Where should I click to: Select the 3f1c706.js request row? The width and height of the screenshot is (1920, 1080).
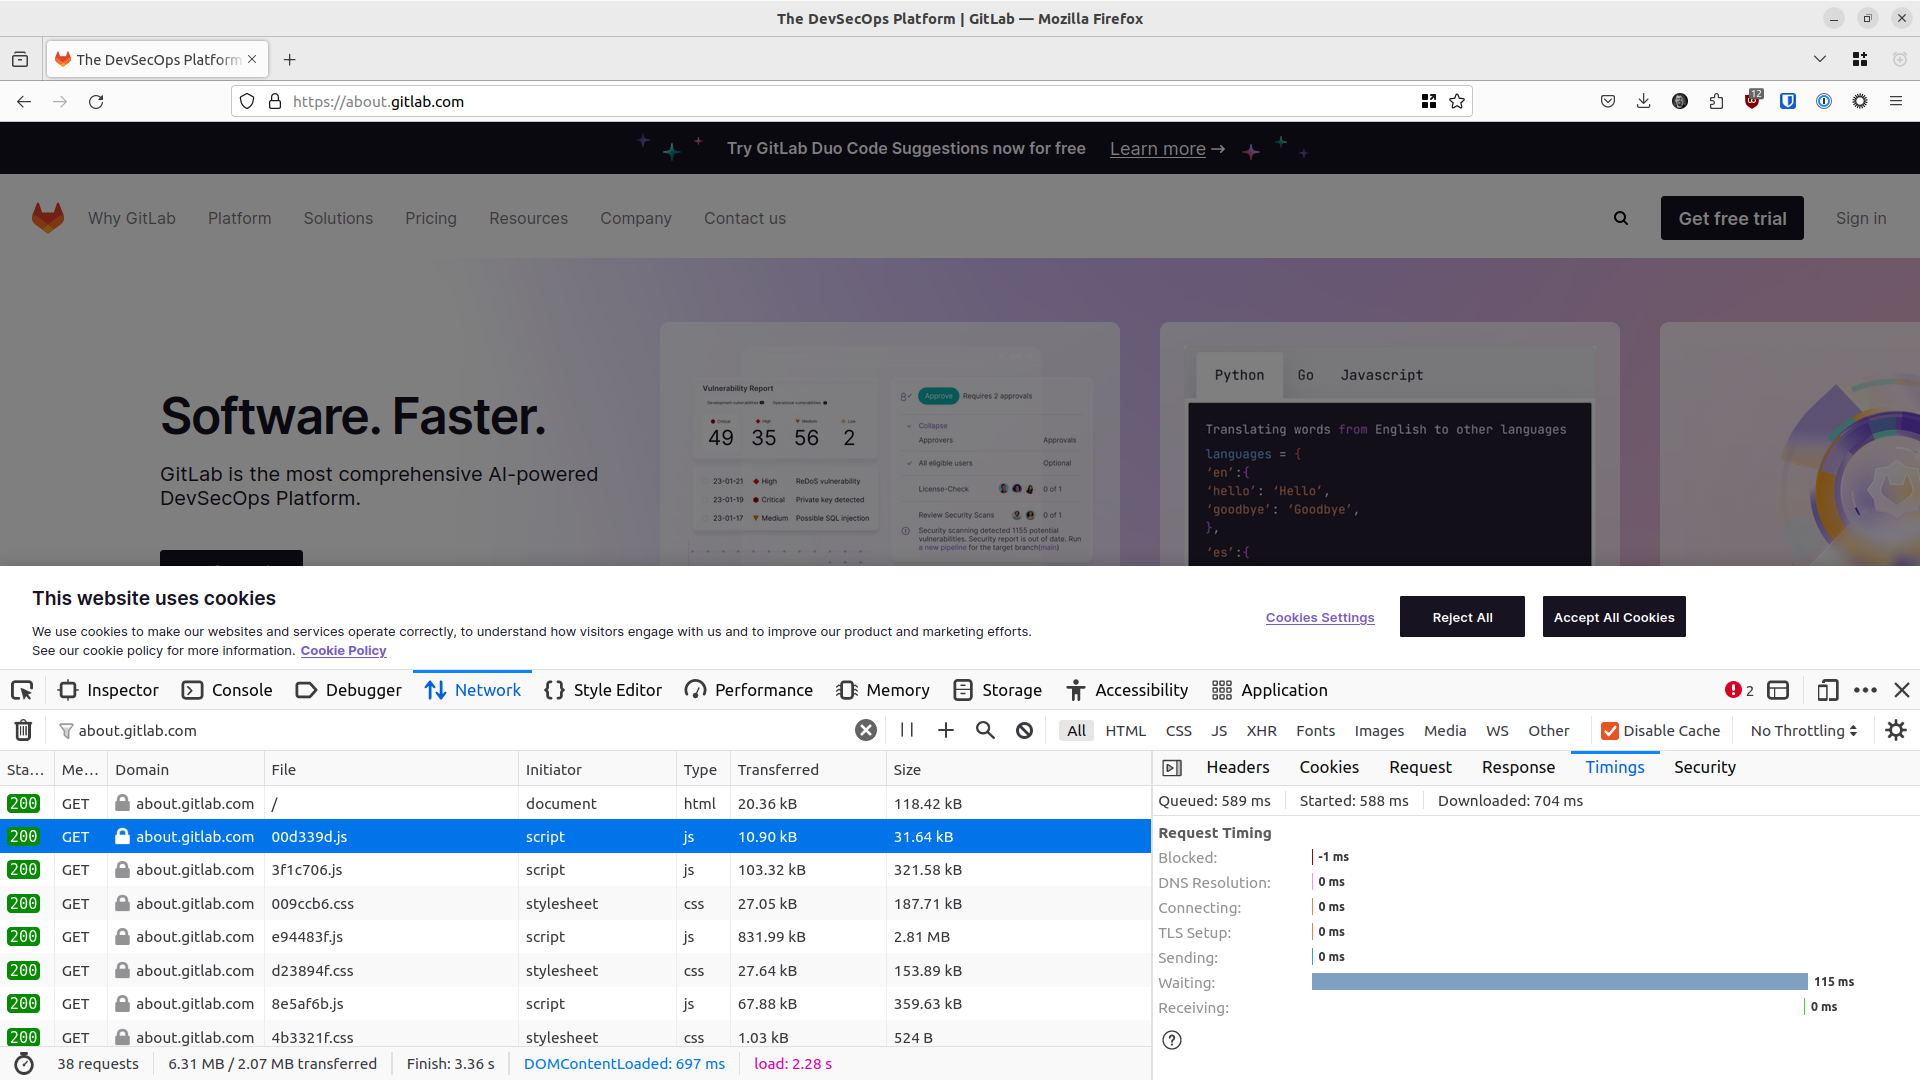[575, 870]
